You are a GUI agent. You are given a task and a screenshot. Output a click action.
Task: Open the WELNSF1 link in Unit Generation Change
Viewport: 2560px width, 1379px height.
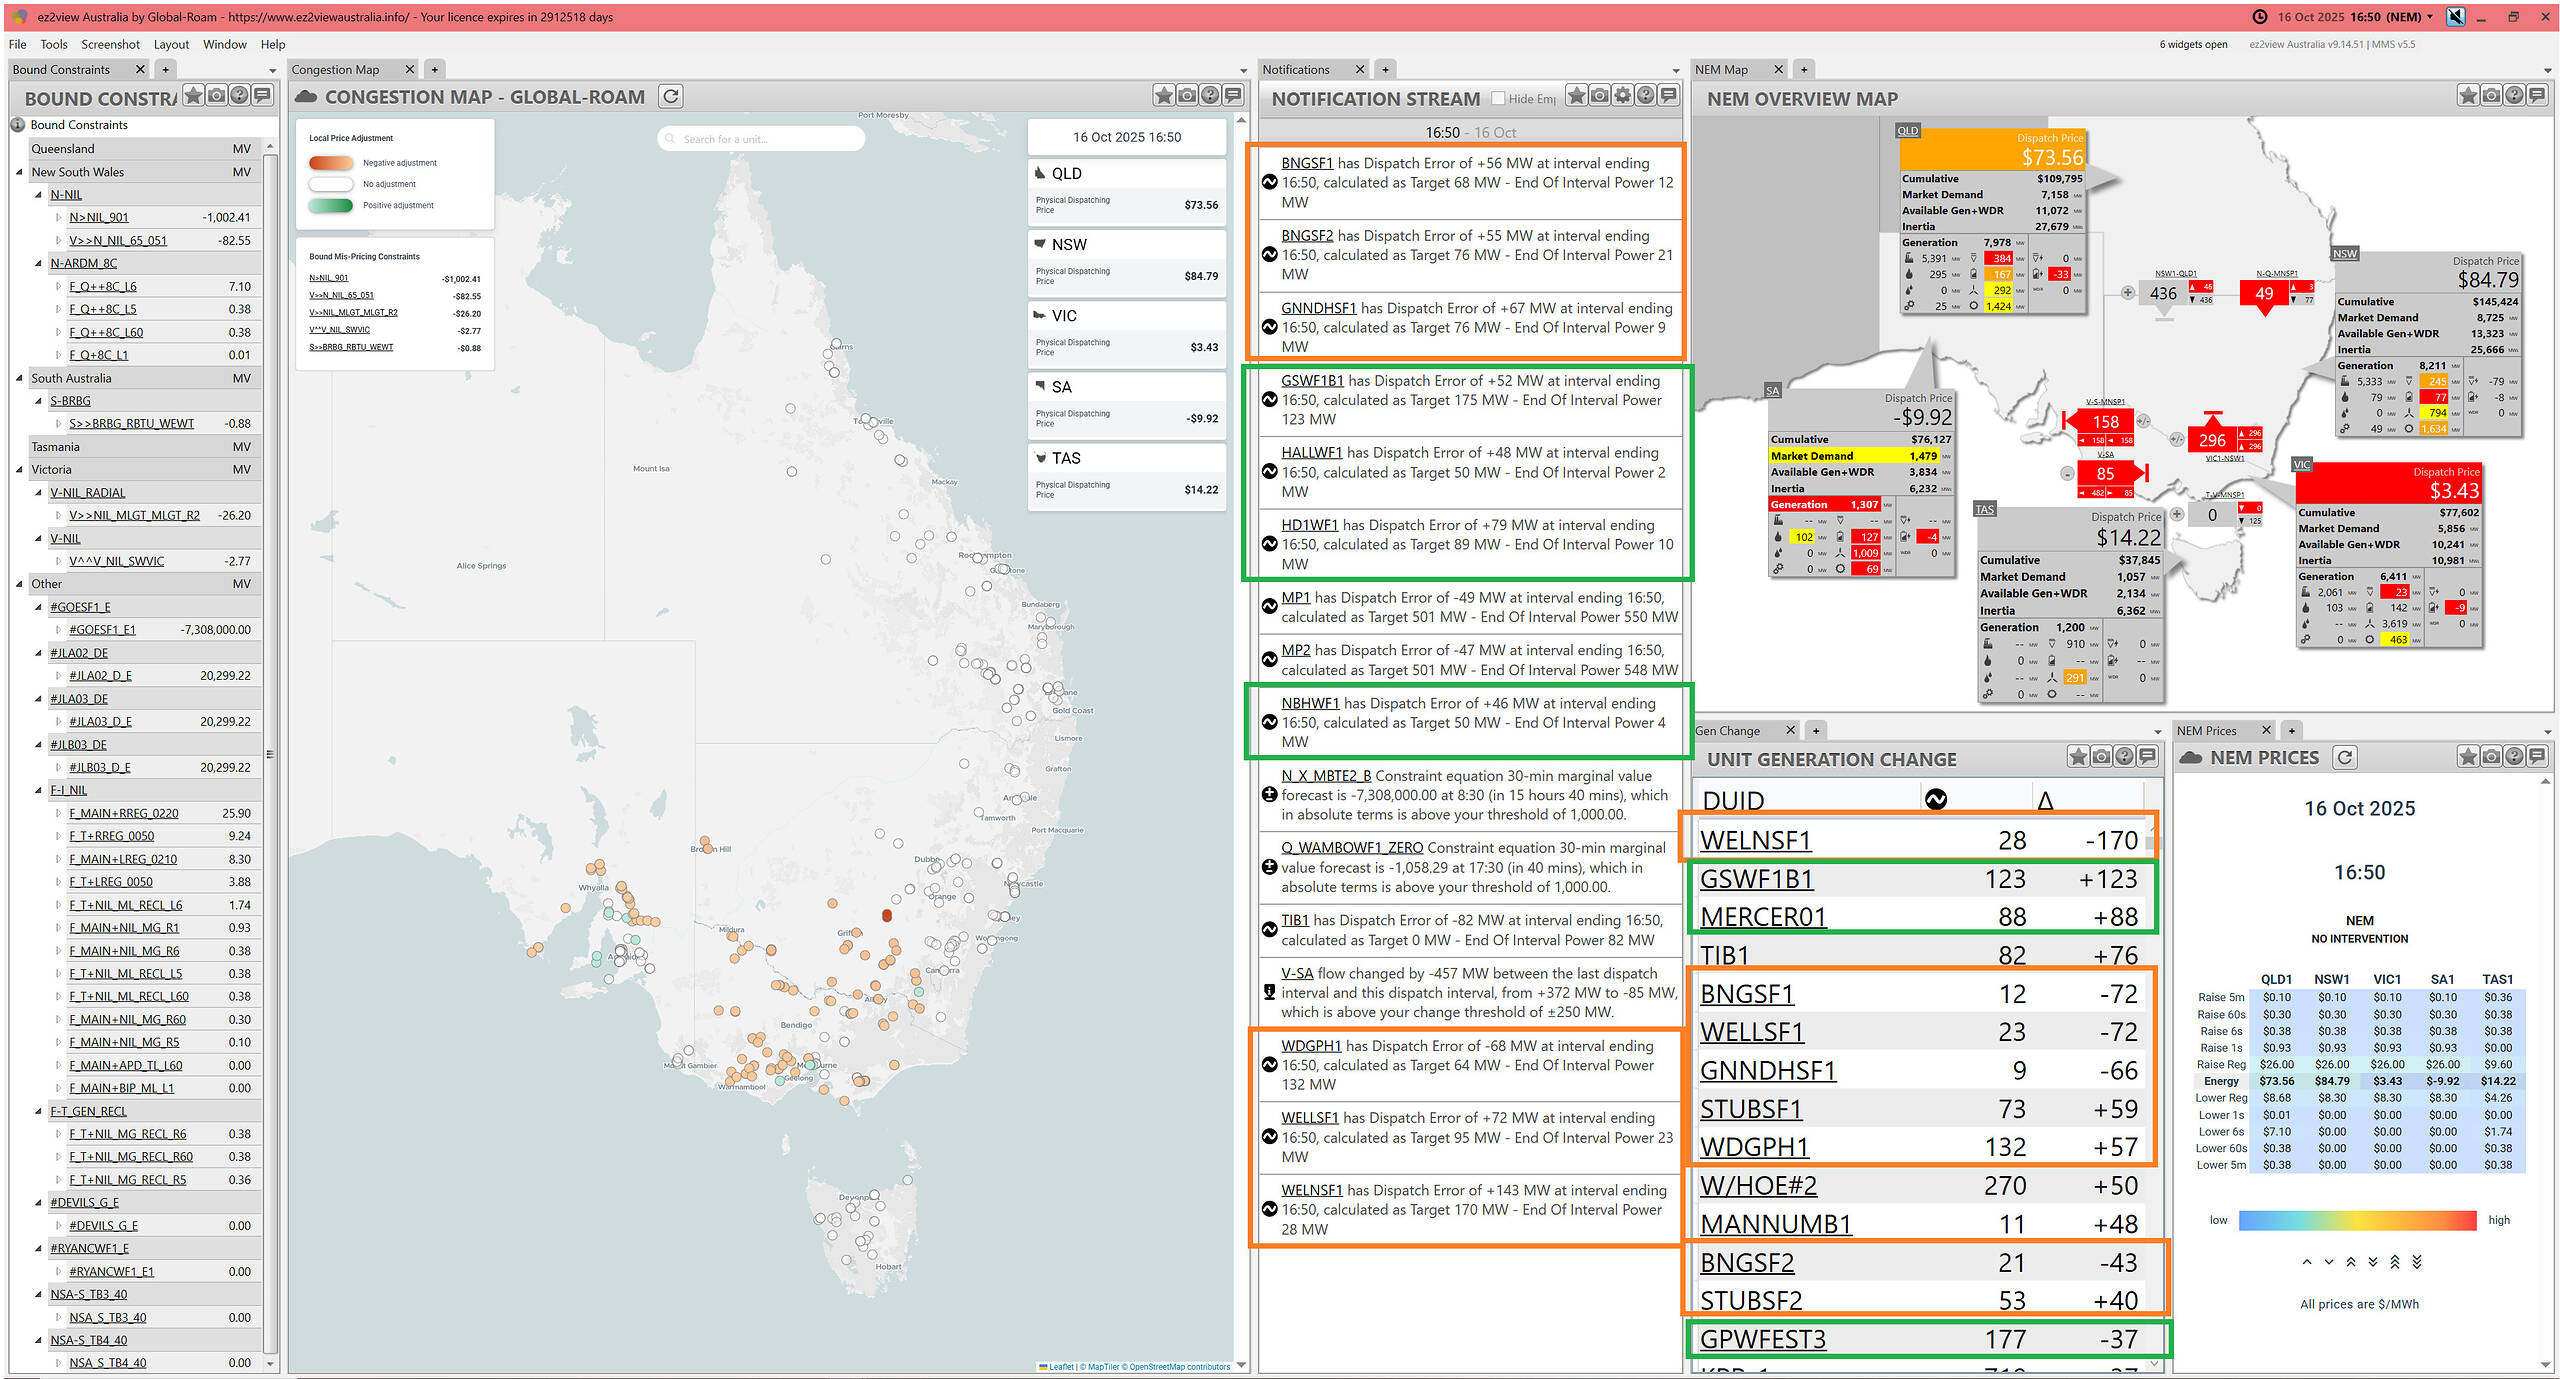tap(1755, 841)
